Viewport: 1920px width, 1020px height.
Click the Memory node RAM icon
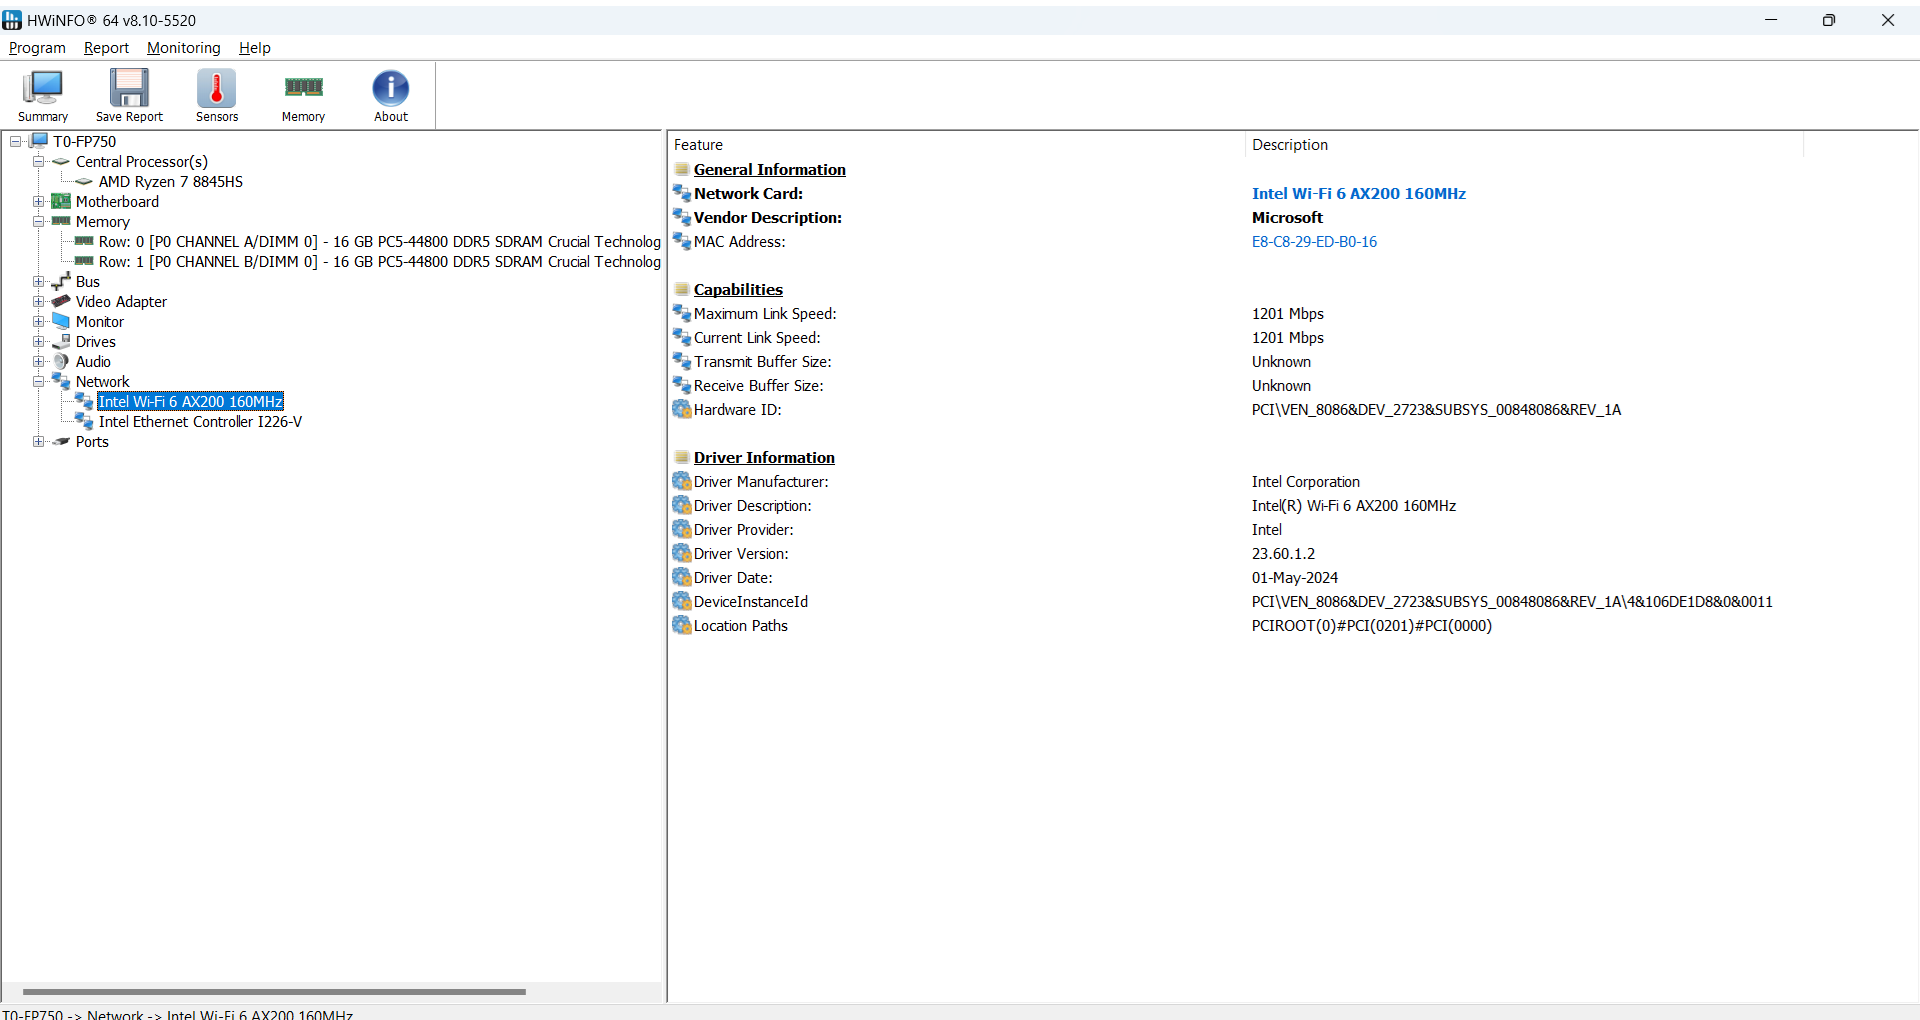61,221
